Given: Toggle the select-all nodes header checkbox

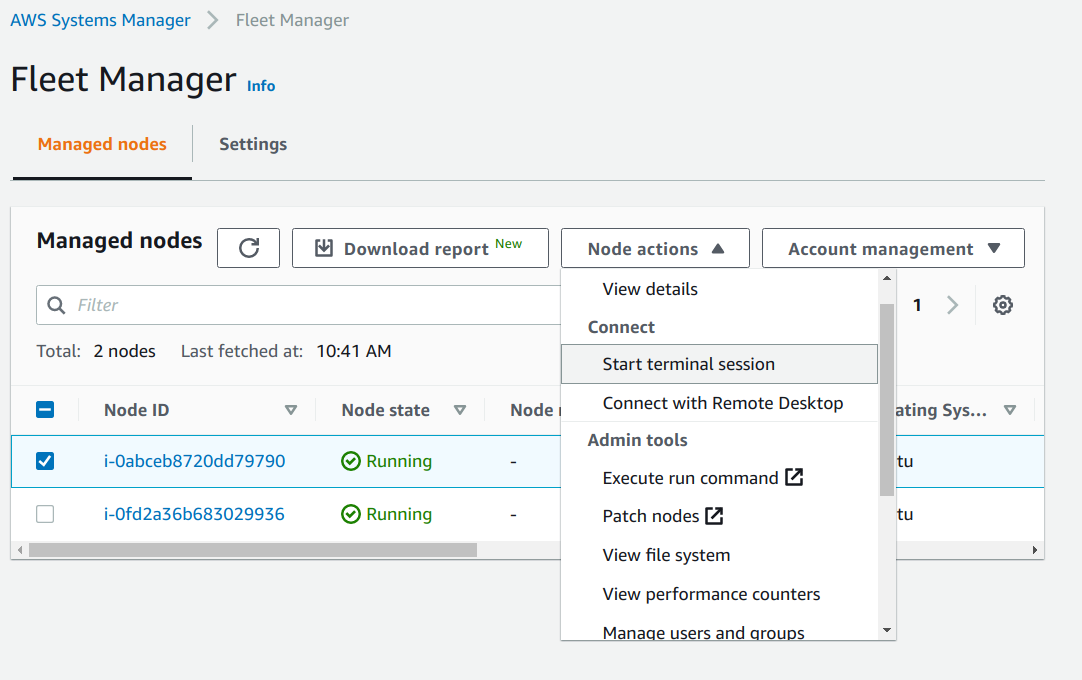Looking at the screenshot, I should click(45, 410).
